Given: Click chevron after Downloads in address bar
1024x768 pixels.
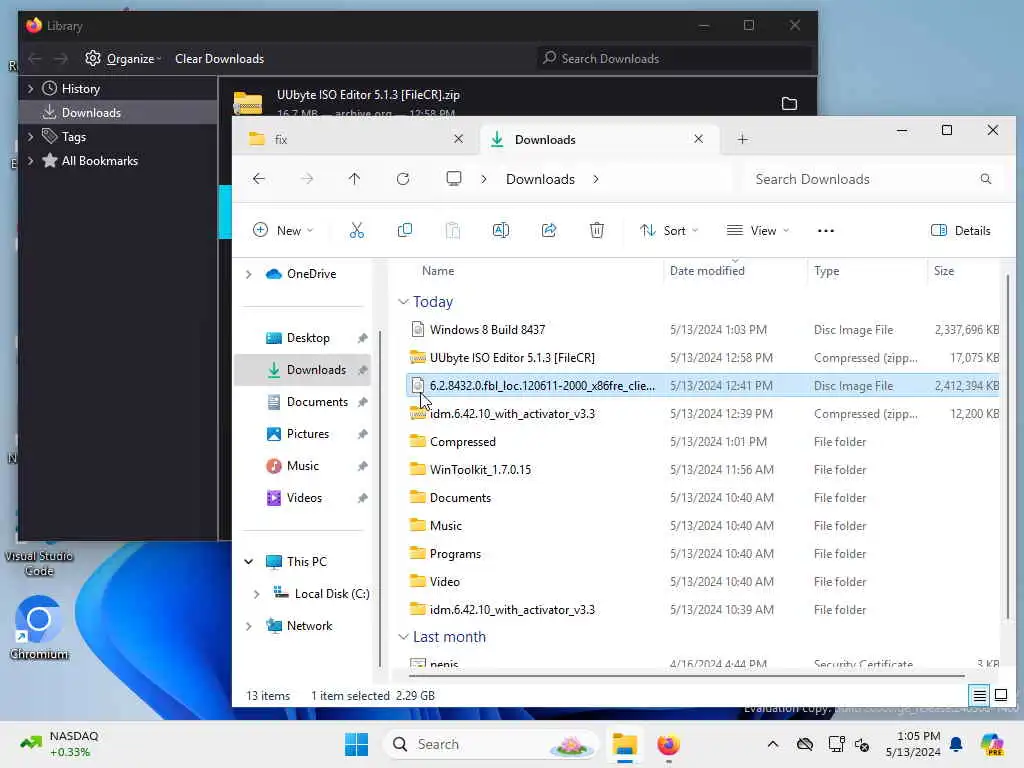Looking at the screenshot, I should click(596, 179).
